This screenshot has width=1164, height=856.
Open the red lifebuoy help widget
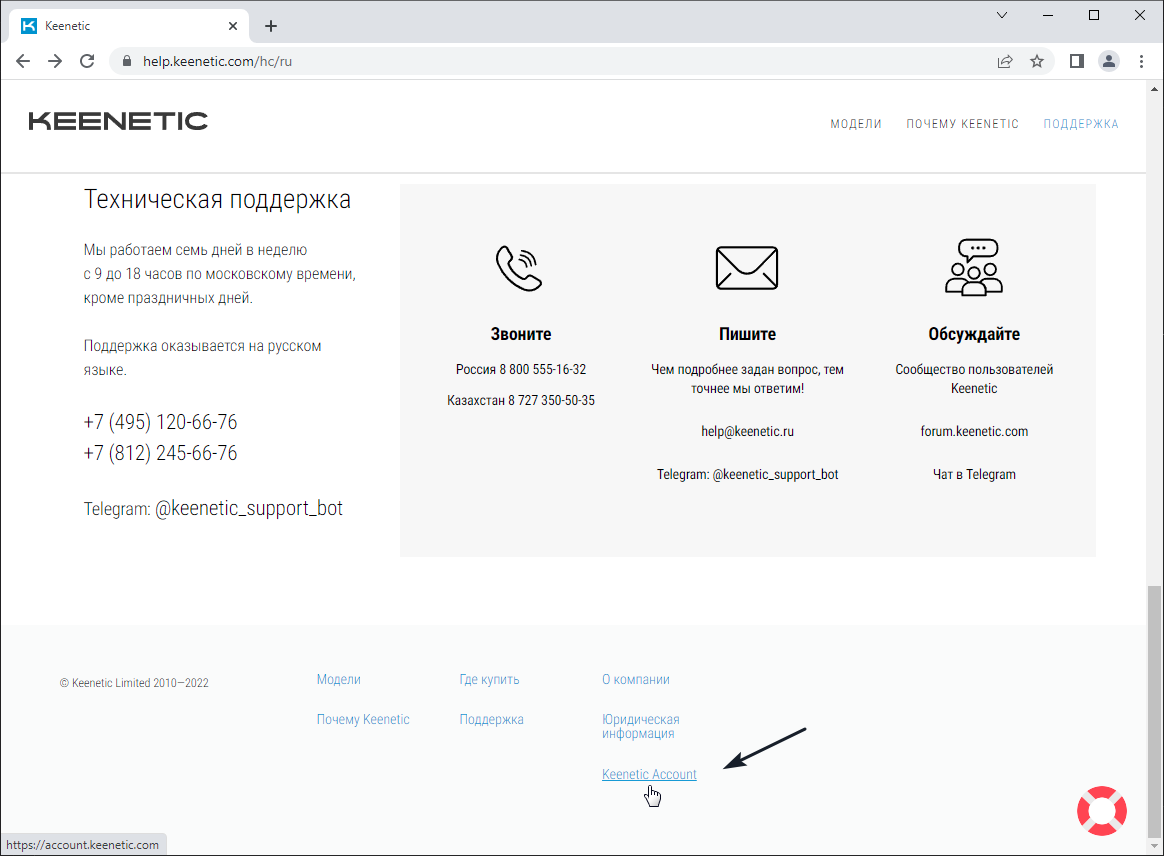(1102, 811)
